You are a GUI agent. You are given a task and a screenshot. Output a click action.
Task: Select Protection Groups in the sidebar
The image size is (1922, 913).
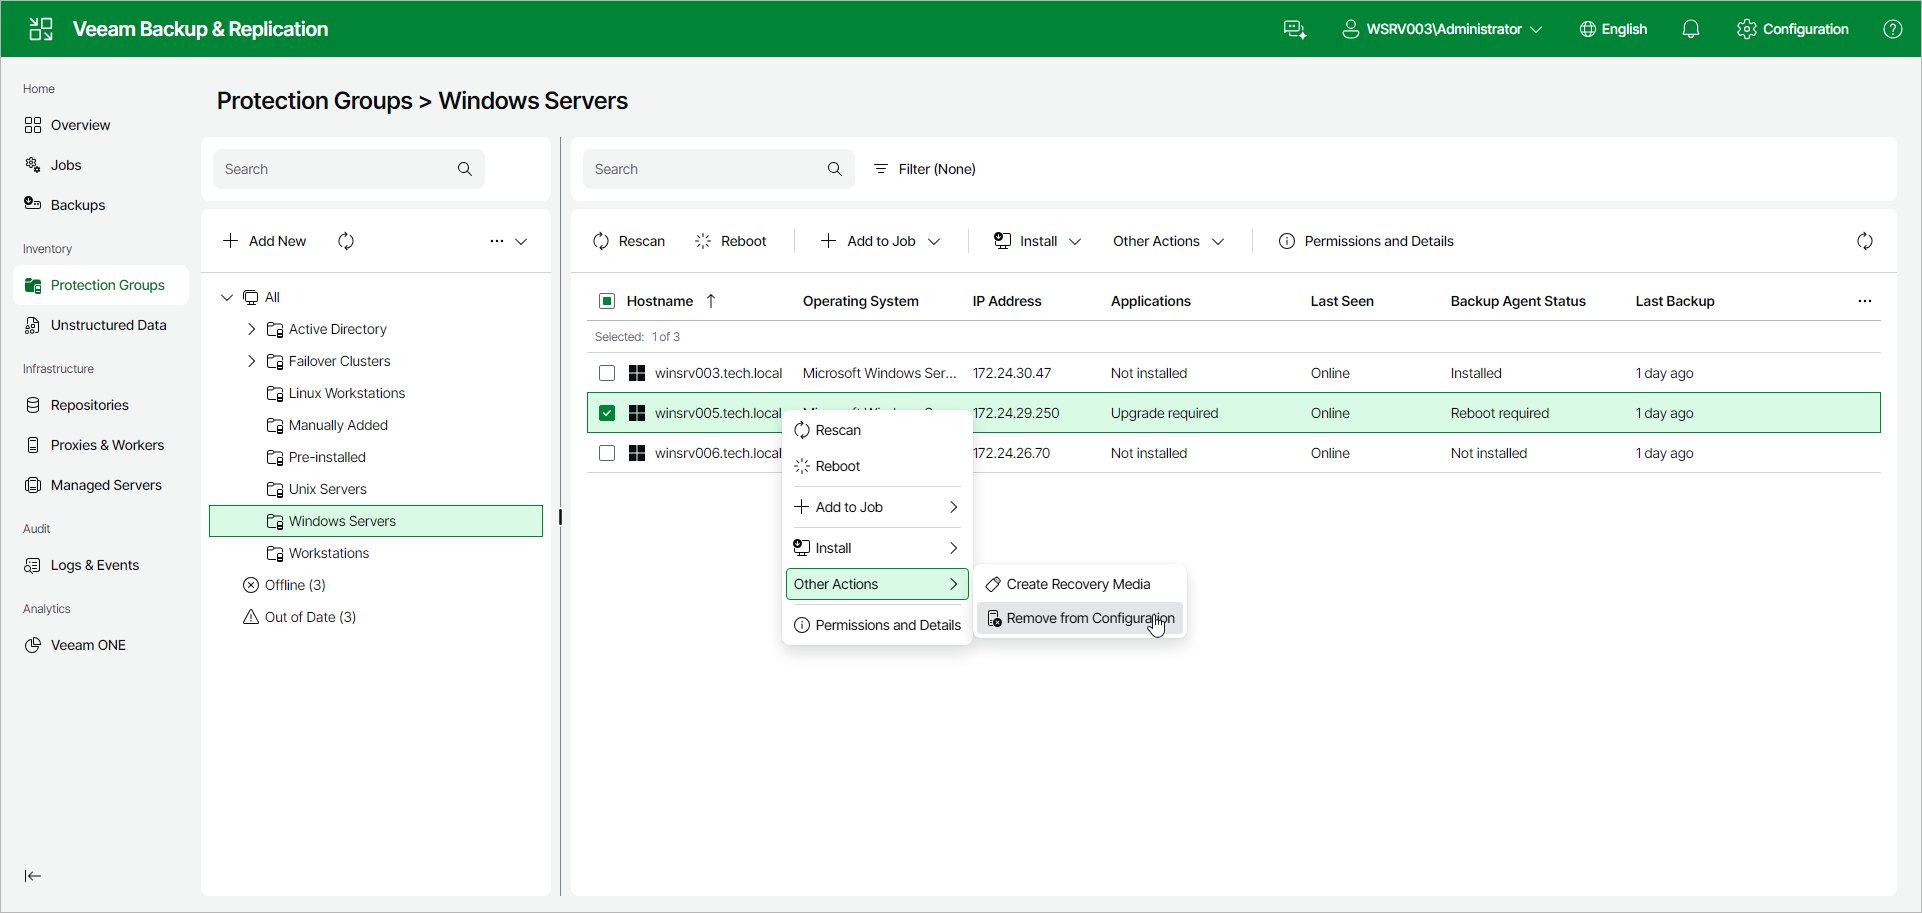[x=101, y=285]
